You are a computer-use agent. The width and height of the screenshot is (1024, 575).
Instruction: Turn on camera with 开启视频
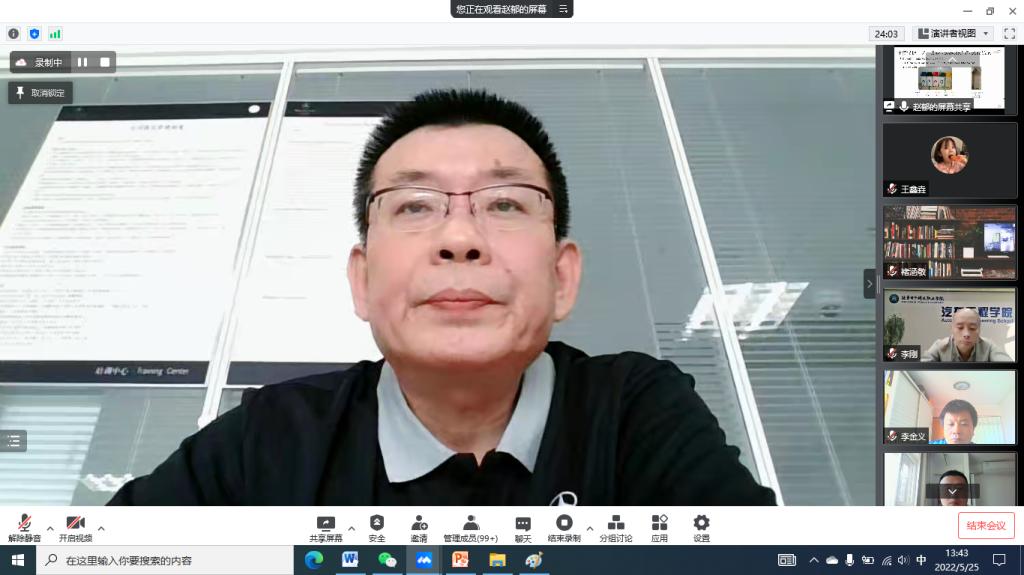(75, 528)
